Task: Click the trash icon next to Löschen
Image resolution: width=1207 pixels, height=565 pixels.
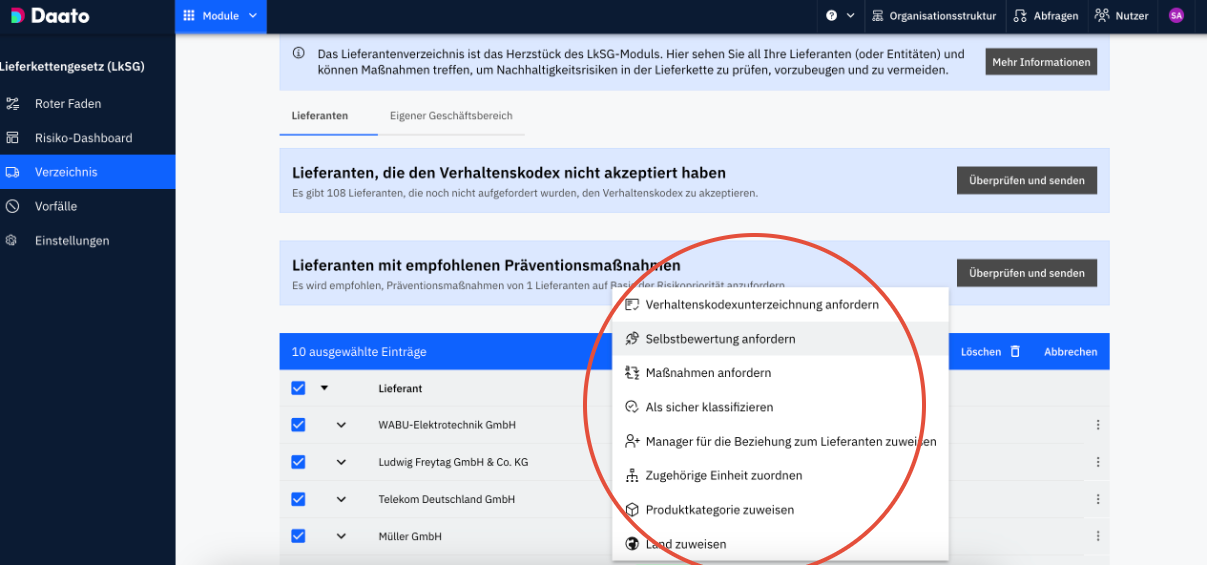Action: pos(1015,352)
